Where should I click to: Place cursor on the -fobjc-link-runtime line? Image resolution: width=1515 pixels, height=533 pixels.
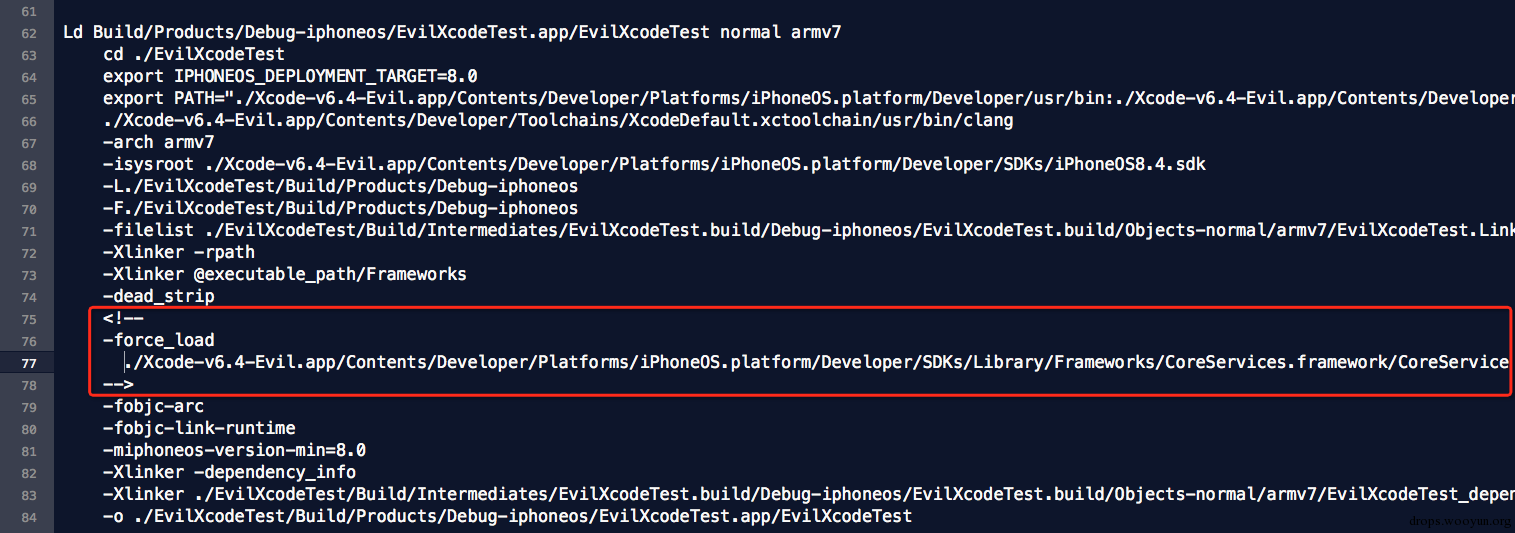pos(198,429)
